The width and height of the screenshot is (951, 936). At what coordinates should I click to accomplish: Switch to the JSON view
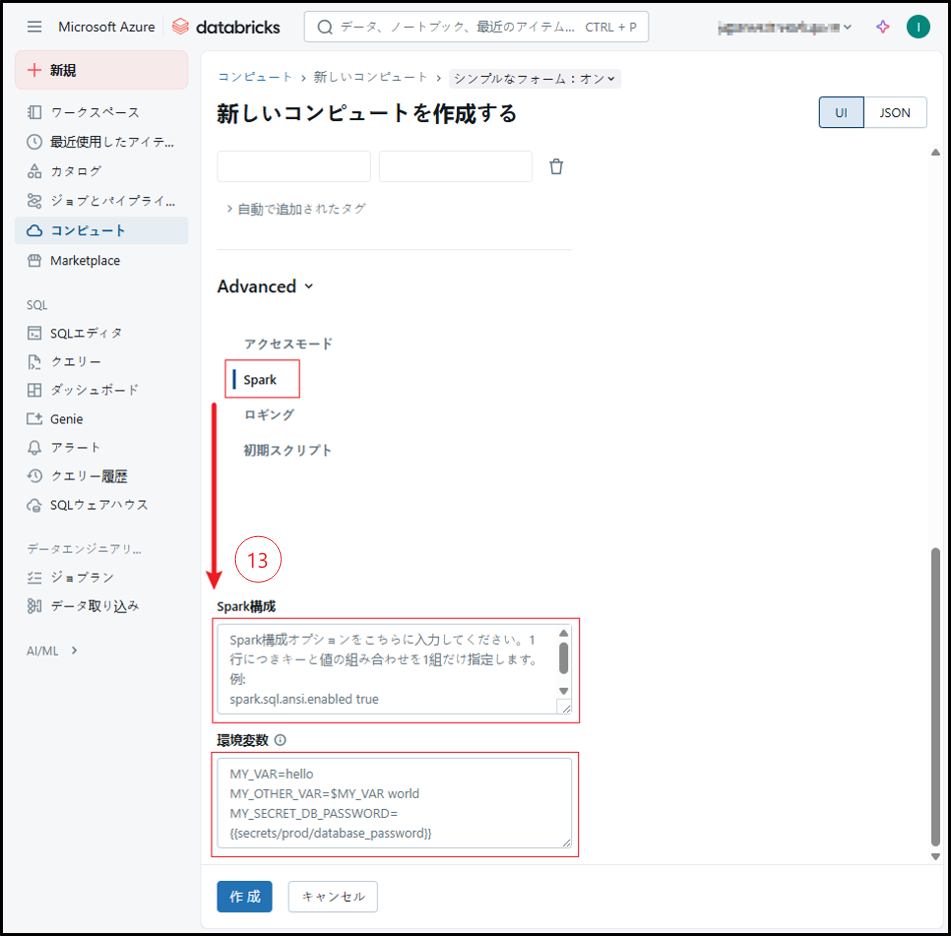click(x=895, y=113)
